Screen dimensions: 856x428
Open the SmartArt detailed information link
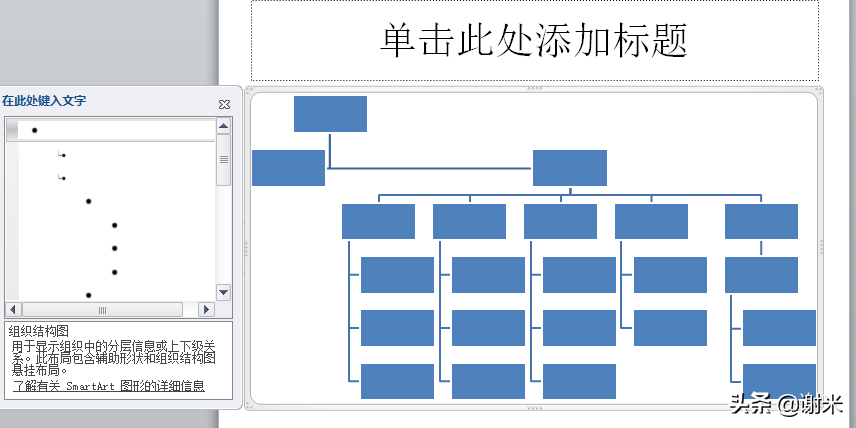[x=109, y=387]
